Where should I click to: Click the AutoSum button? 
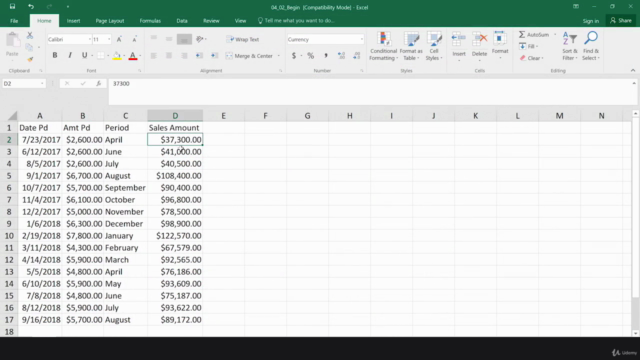click(534, 35)
